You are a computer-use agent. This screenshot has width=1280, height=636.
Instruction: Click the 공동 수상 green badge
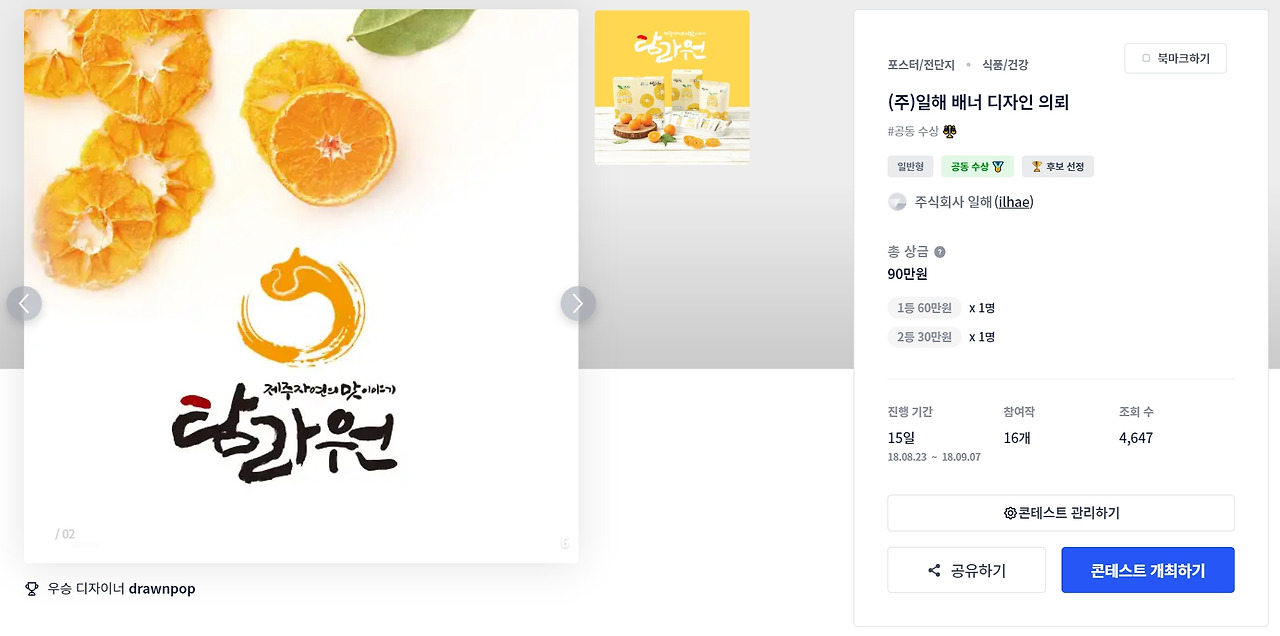(978, 166)
